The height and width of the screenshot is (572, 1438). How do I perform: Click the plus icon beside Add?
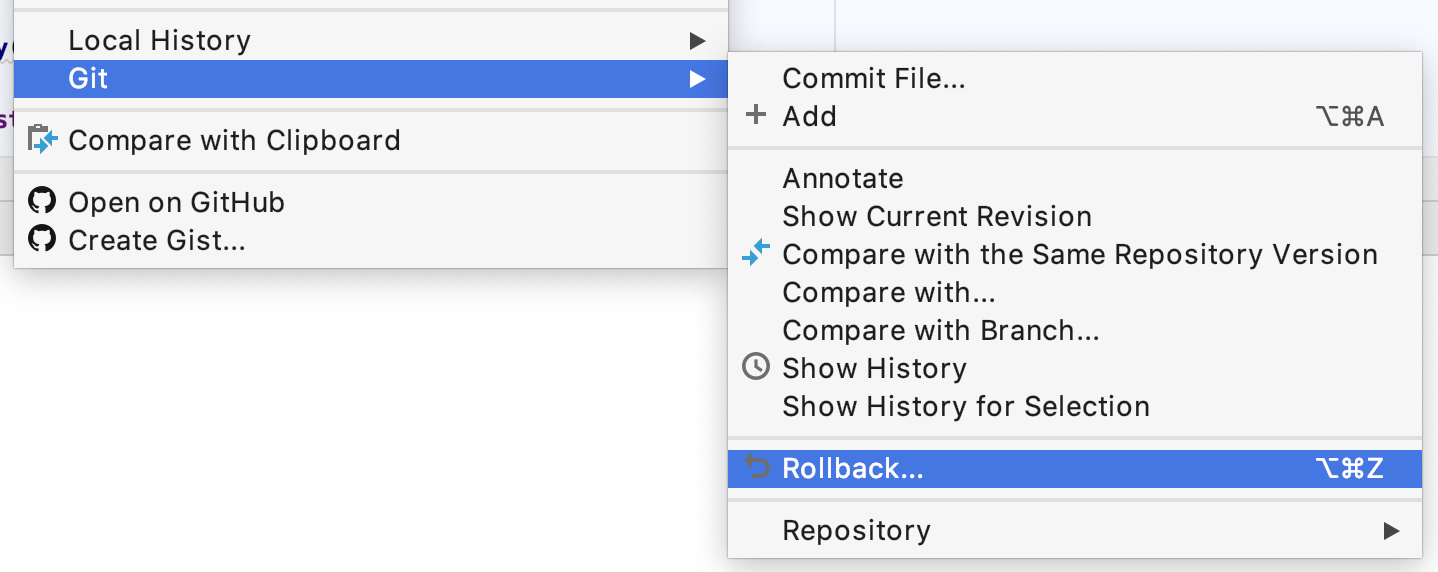coord(756,116)
